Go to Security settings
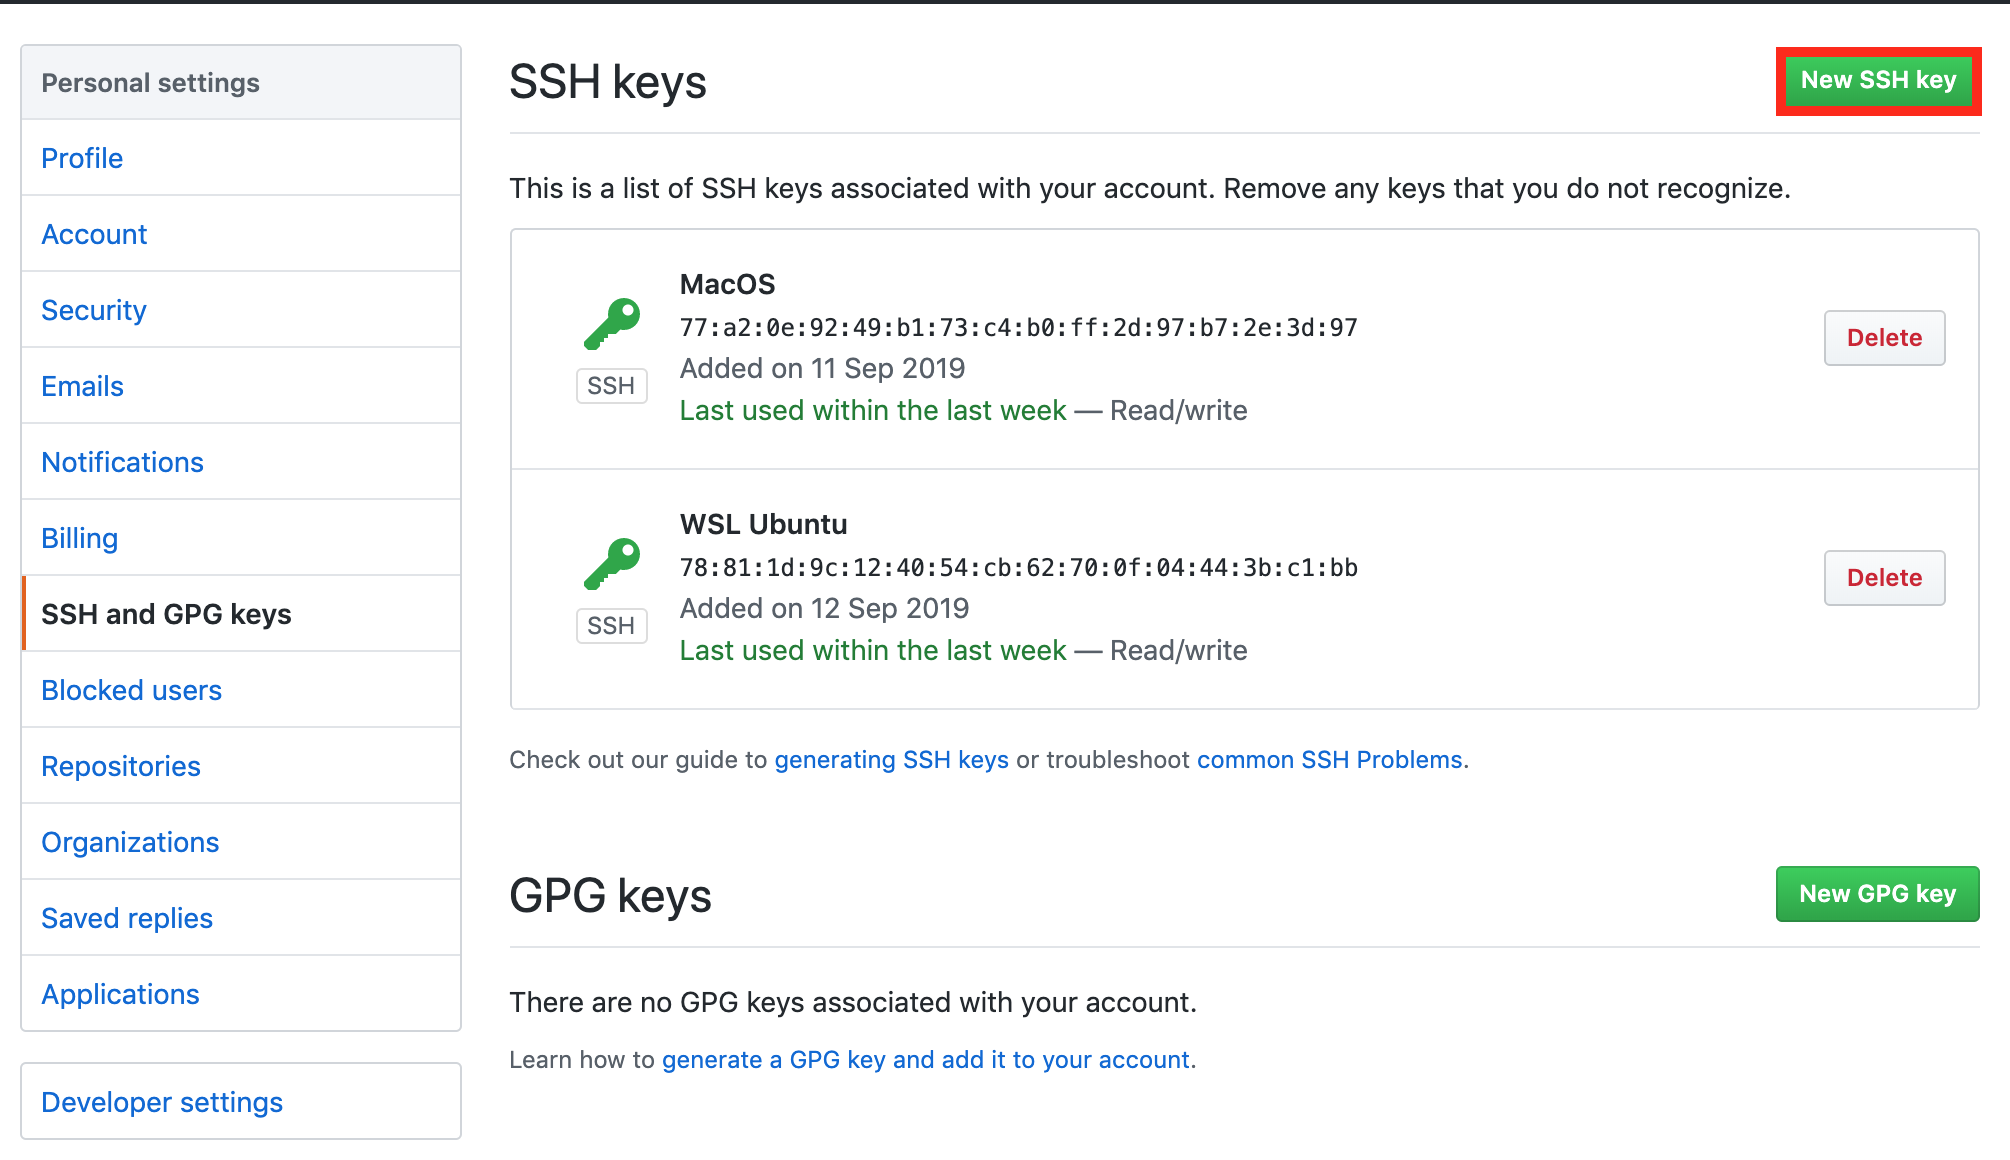Screen dimensions: 2010x1160 click(x=93, y=310)
